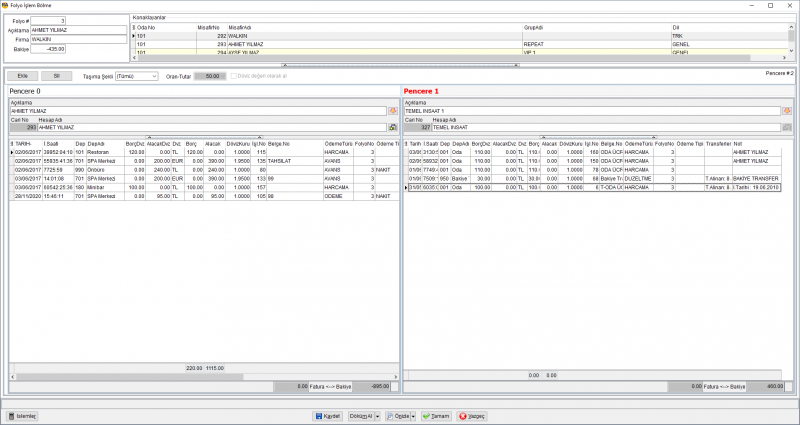Click the account lookup icon beside Pencere 0 Hesap Adı
800x425 pixels.
[x=393, y=128]
